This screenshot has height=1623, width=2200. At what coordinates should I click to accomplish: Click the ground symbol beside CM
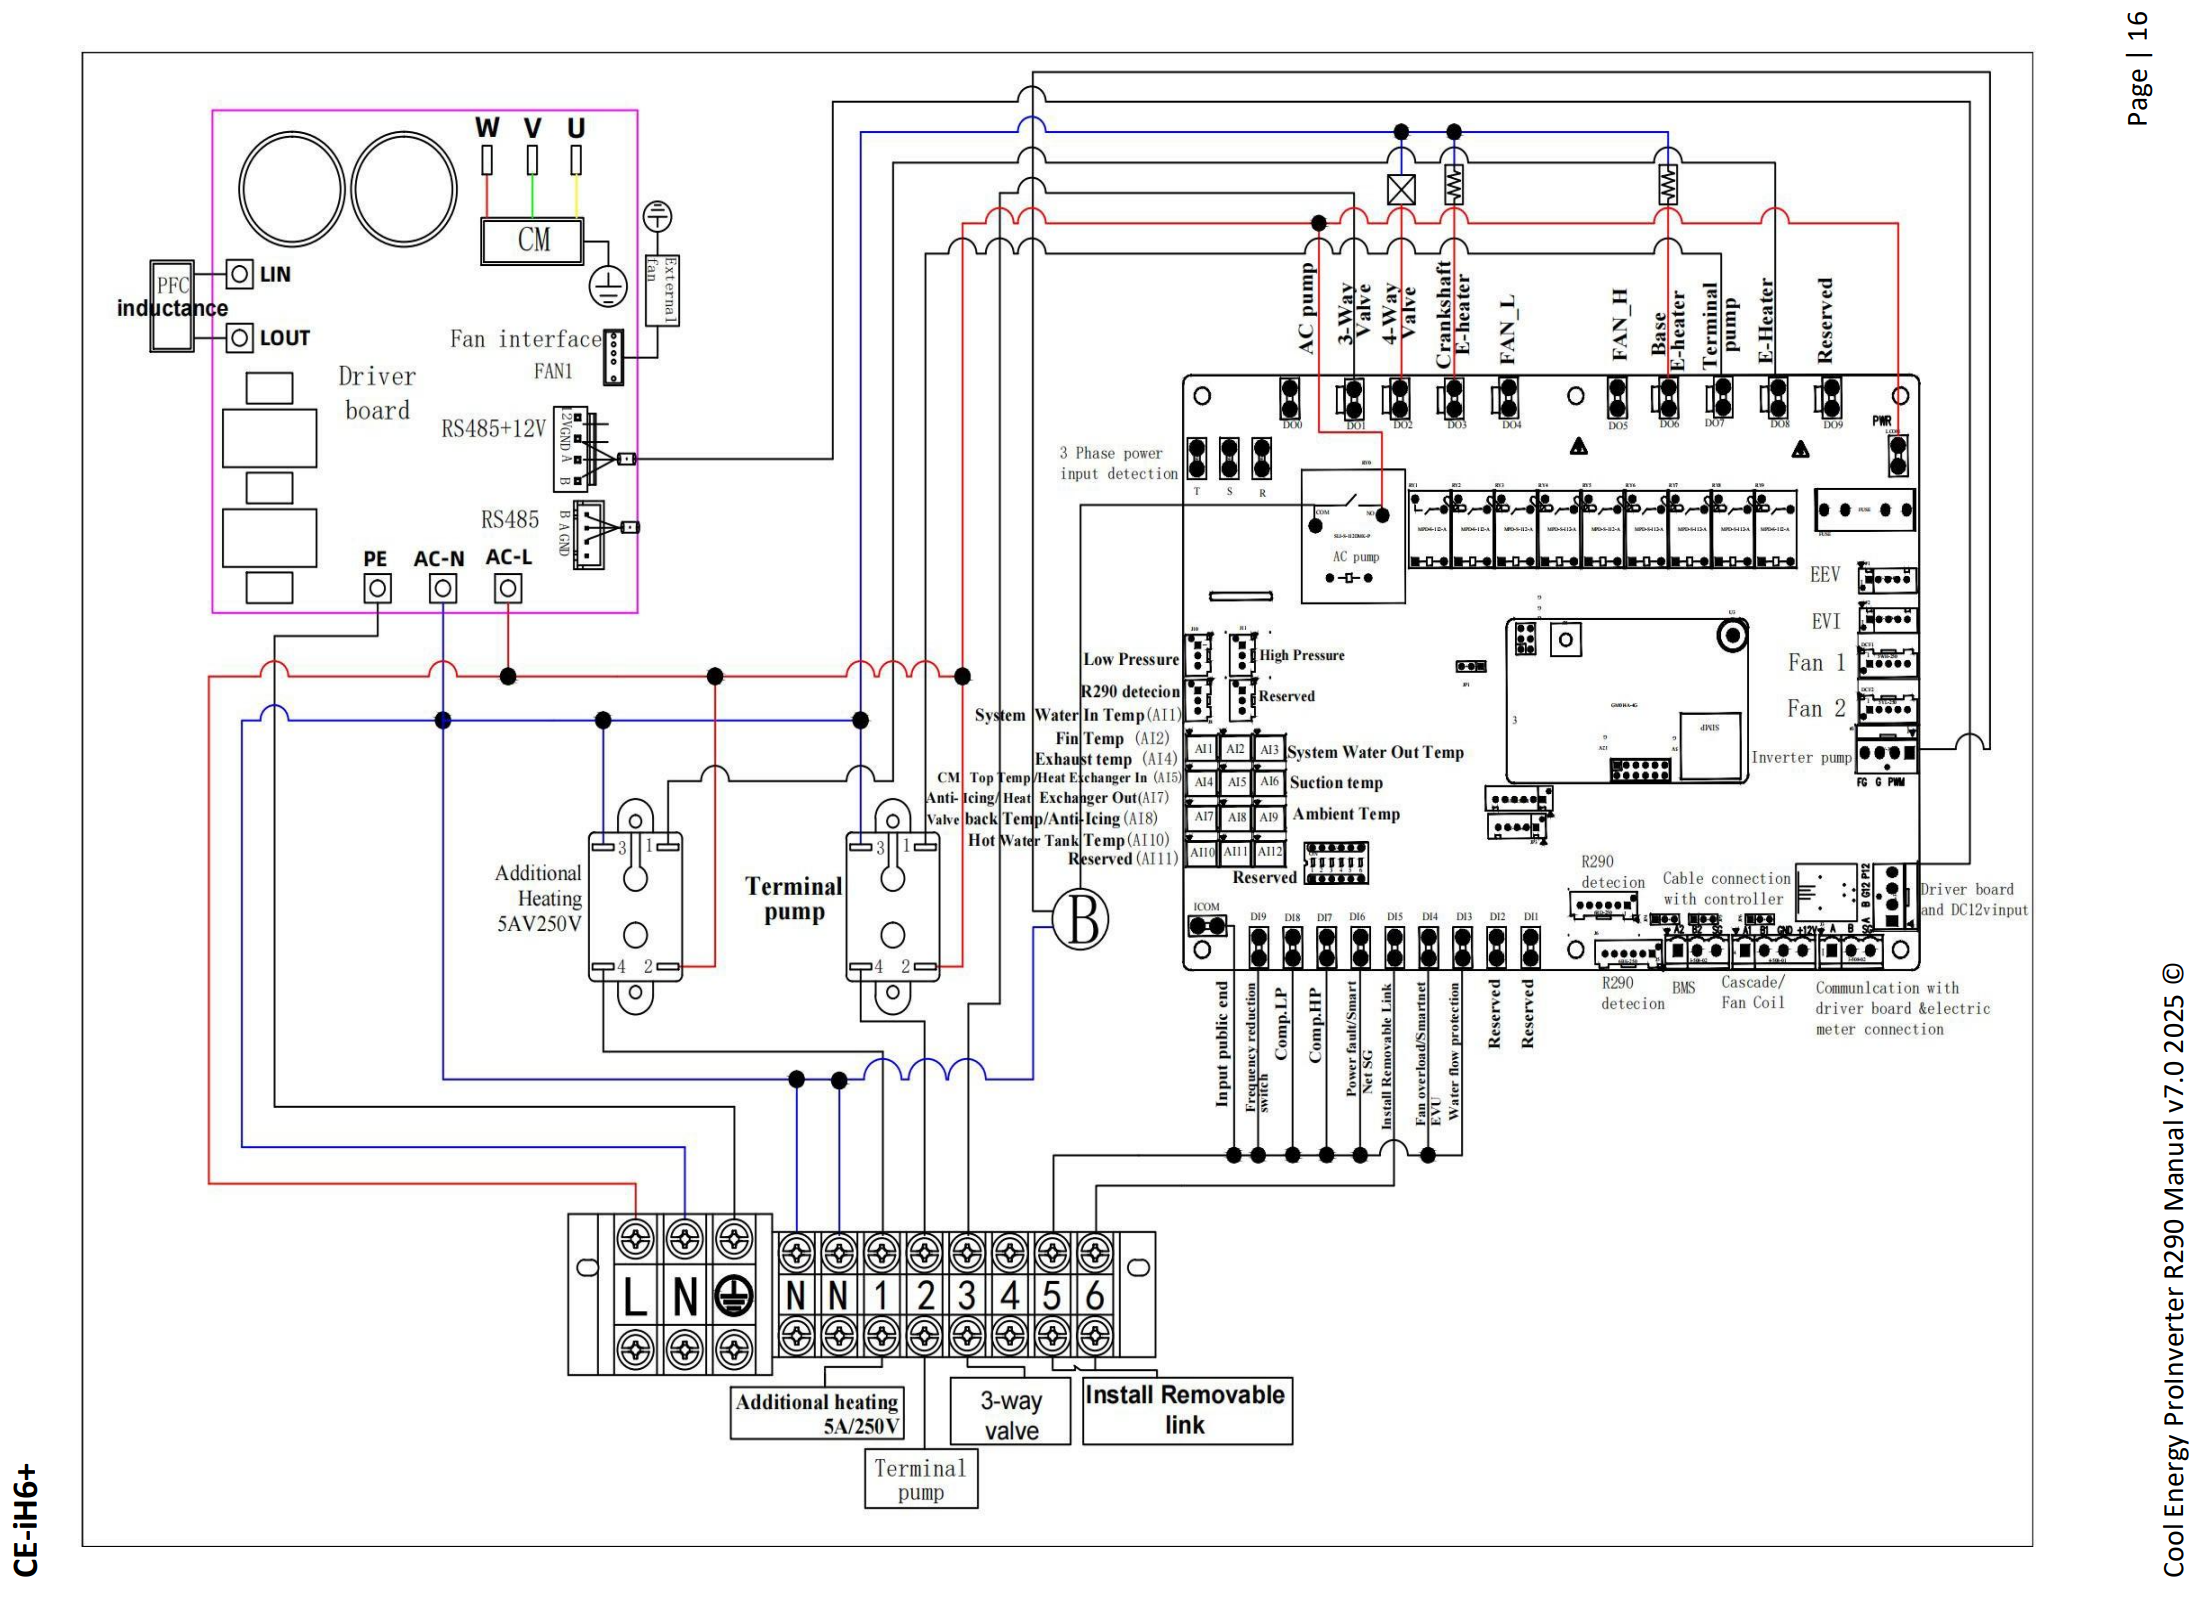(x=607, y=287)
